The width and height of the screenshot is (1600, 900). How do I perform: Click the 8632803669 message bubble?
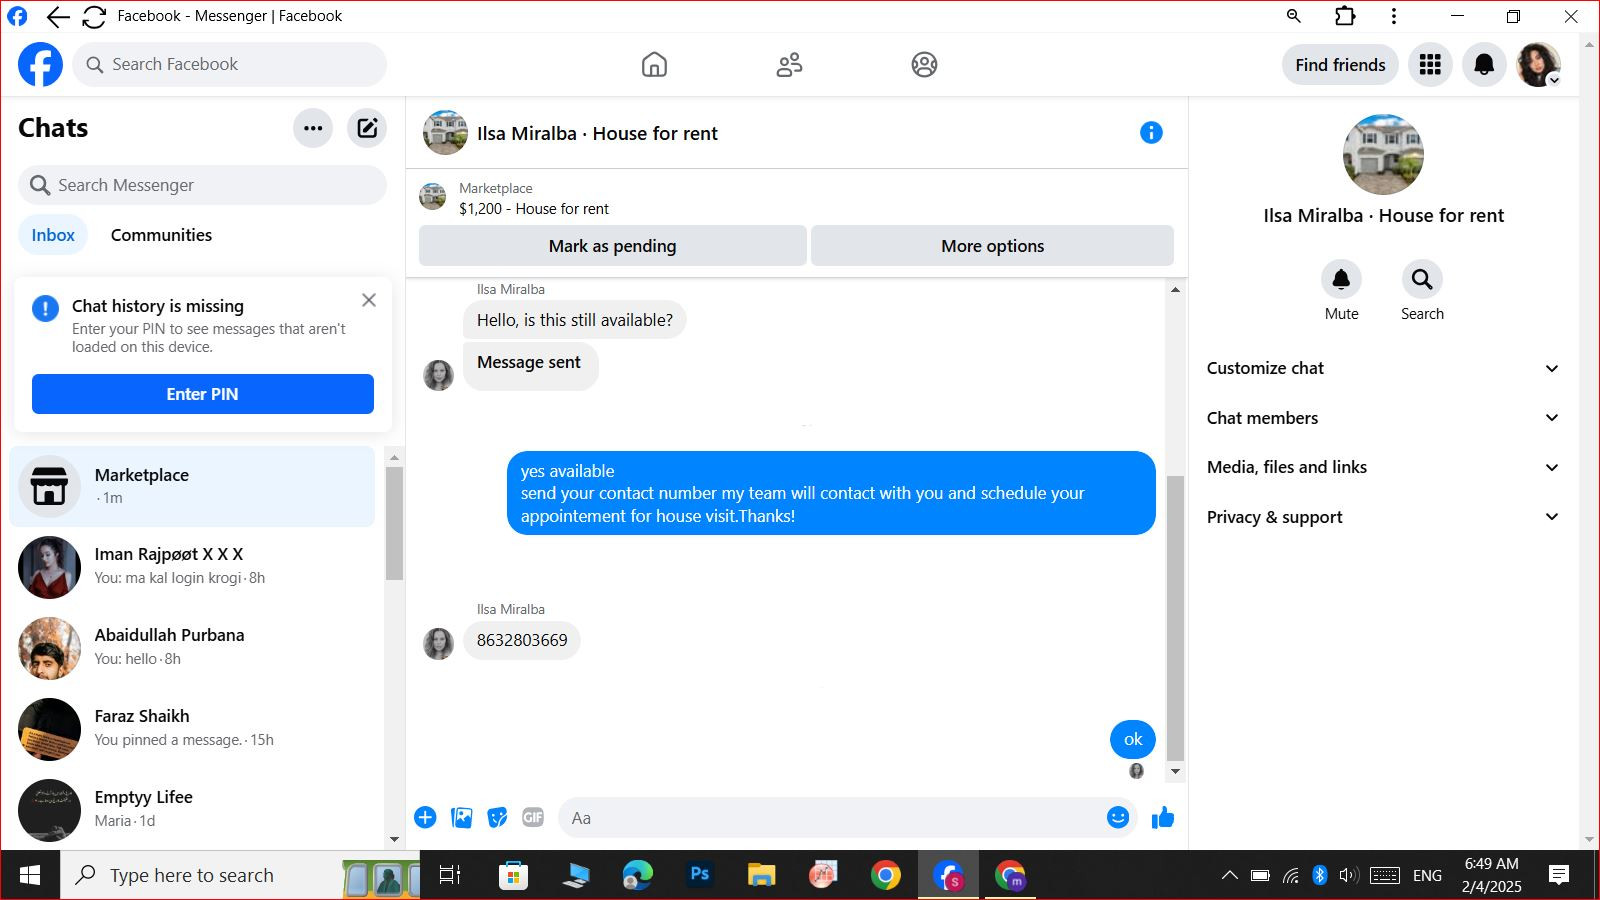click(522, 640)
